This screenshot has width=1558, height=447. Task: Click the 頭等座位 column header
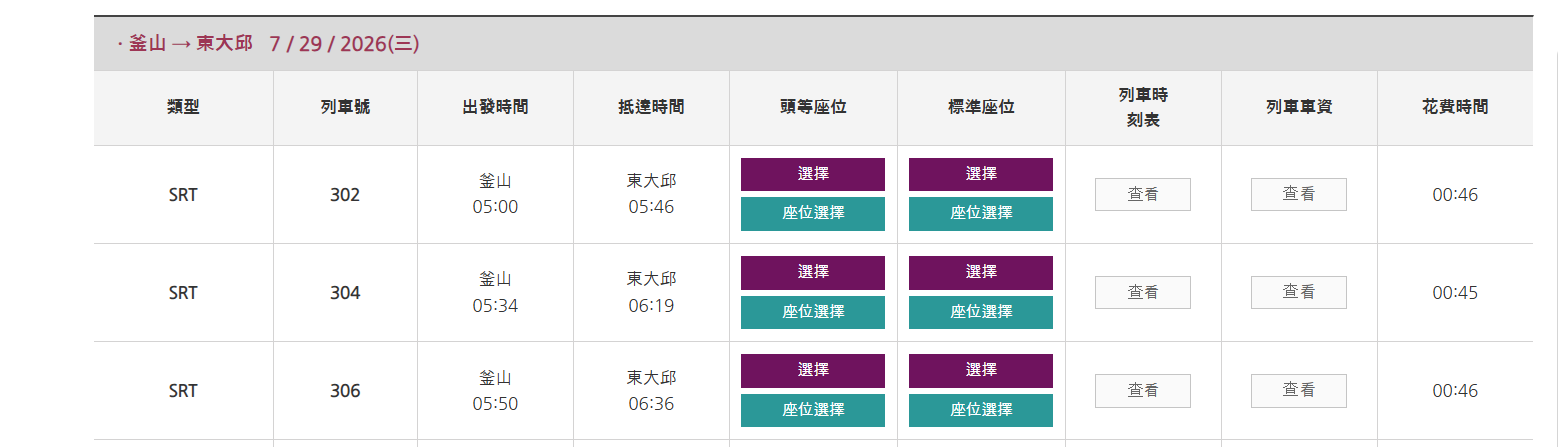pyautogui.click(x=813, y=107)
